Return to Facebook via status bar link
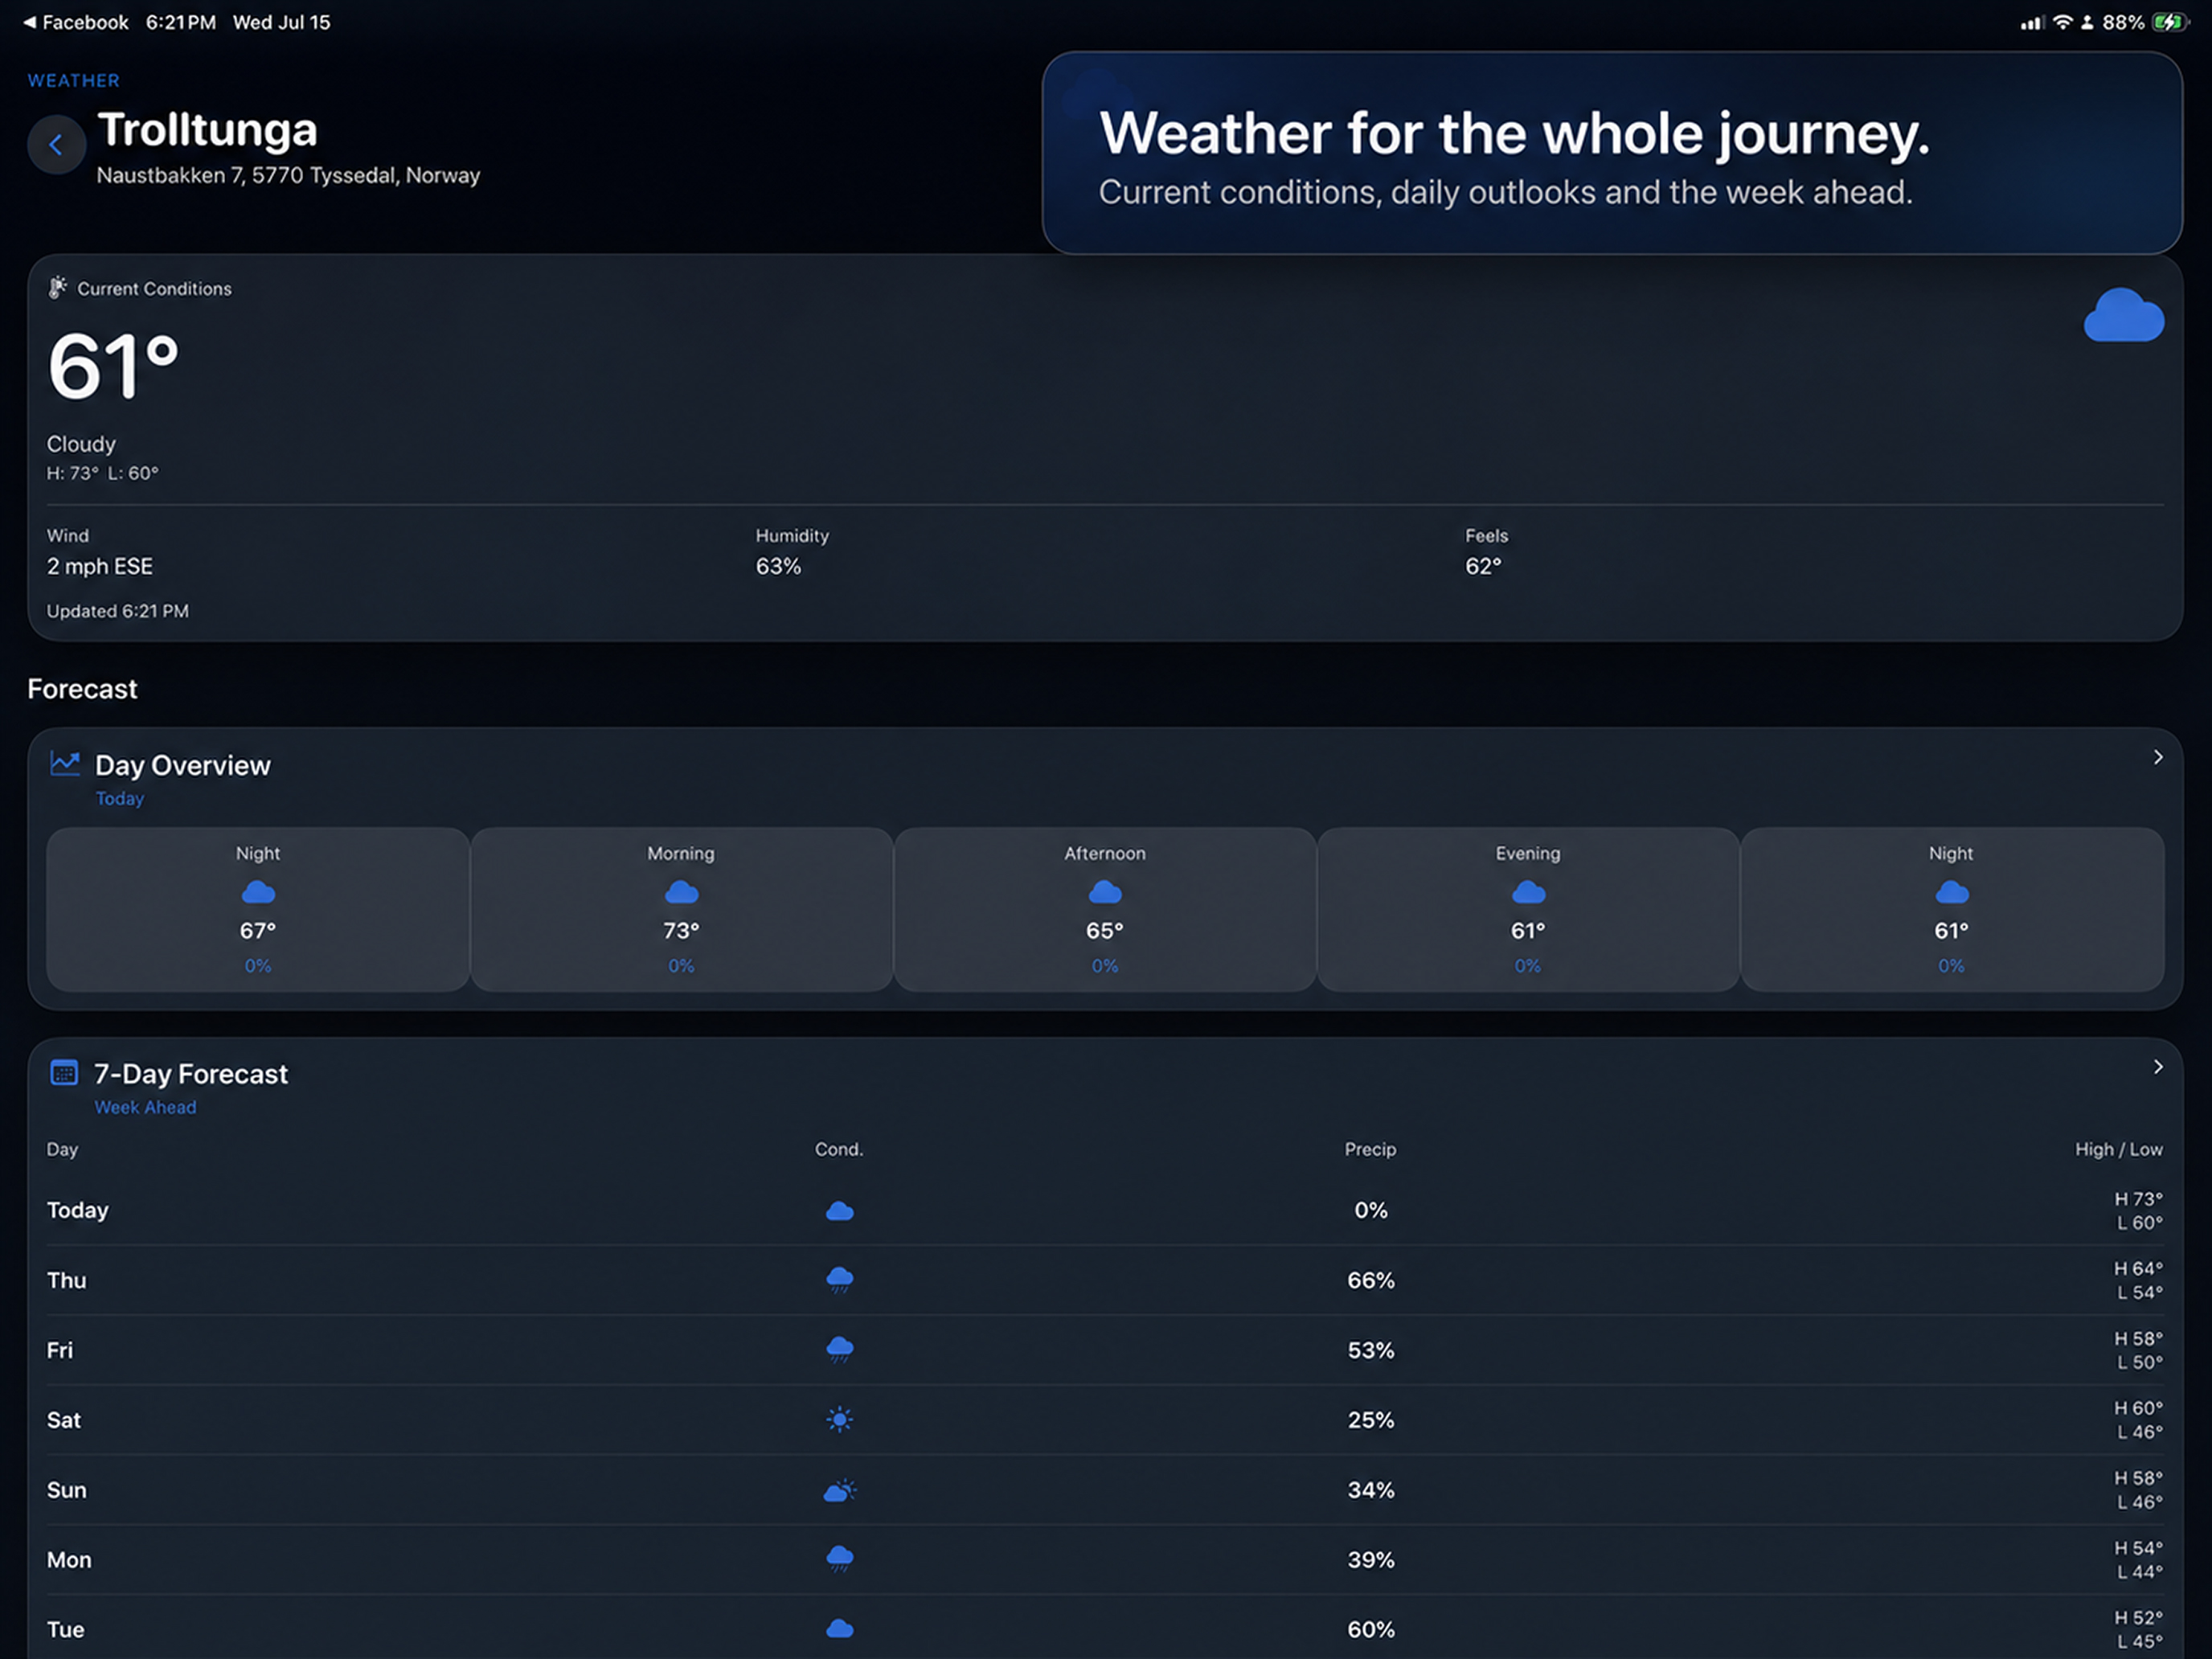This screenshot has height=1659, width=2212. coord(76,22)
